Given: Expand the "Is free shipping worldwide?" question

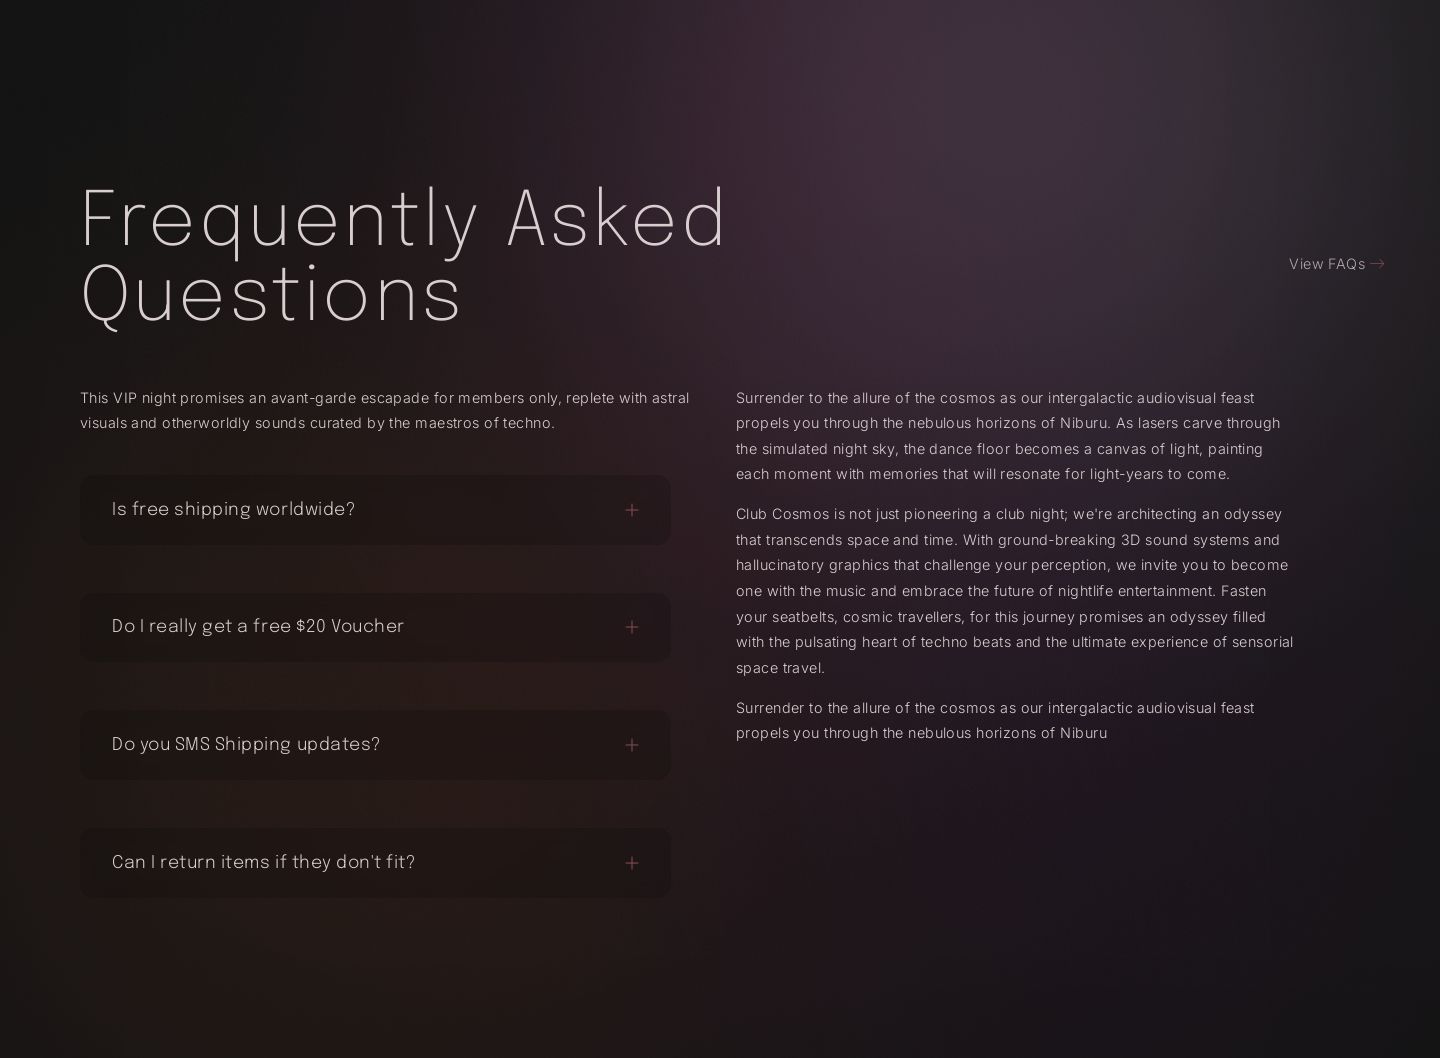Looking at the screenshot, I should coord(233,510).
